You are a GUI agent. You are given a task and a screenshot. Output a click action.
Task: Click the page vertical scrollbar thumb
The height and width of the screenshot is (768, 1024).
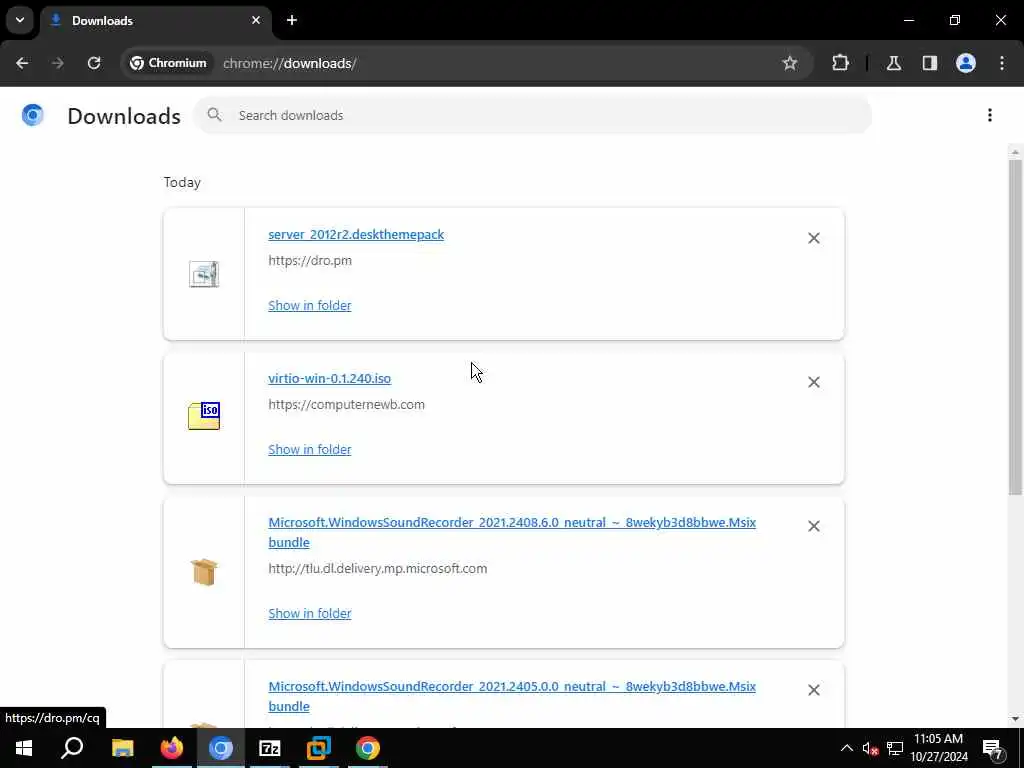tap(1015, 327)
